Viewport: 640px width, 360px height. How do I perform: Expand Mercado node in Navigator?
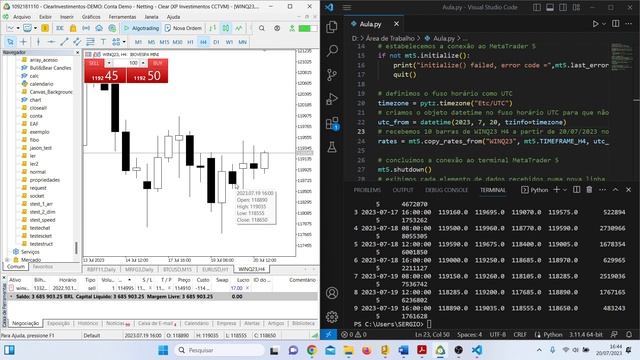point(7,260)
